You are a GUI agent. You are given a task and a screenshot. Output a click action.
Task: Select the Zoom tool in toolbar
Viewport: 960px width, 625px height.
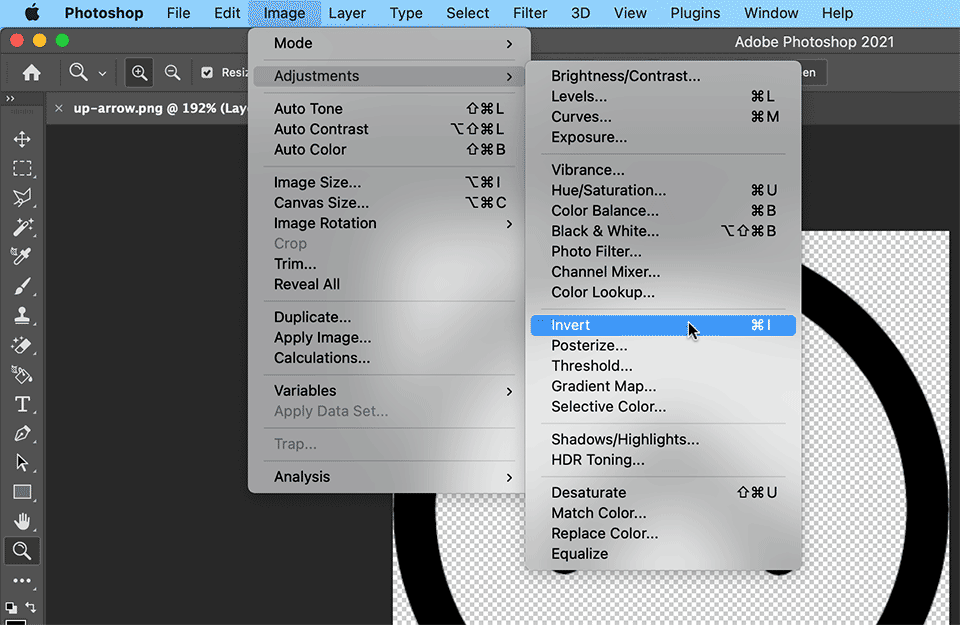pyautogui.click(x=22, y=551)
